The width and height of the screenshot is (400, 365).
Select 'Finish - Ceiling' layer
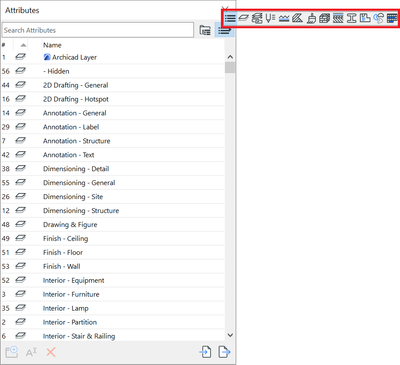tap(113, 239)
